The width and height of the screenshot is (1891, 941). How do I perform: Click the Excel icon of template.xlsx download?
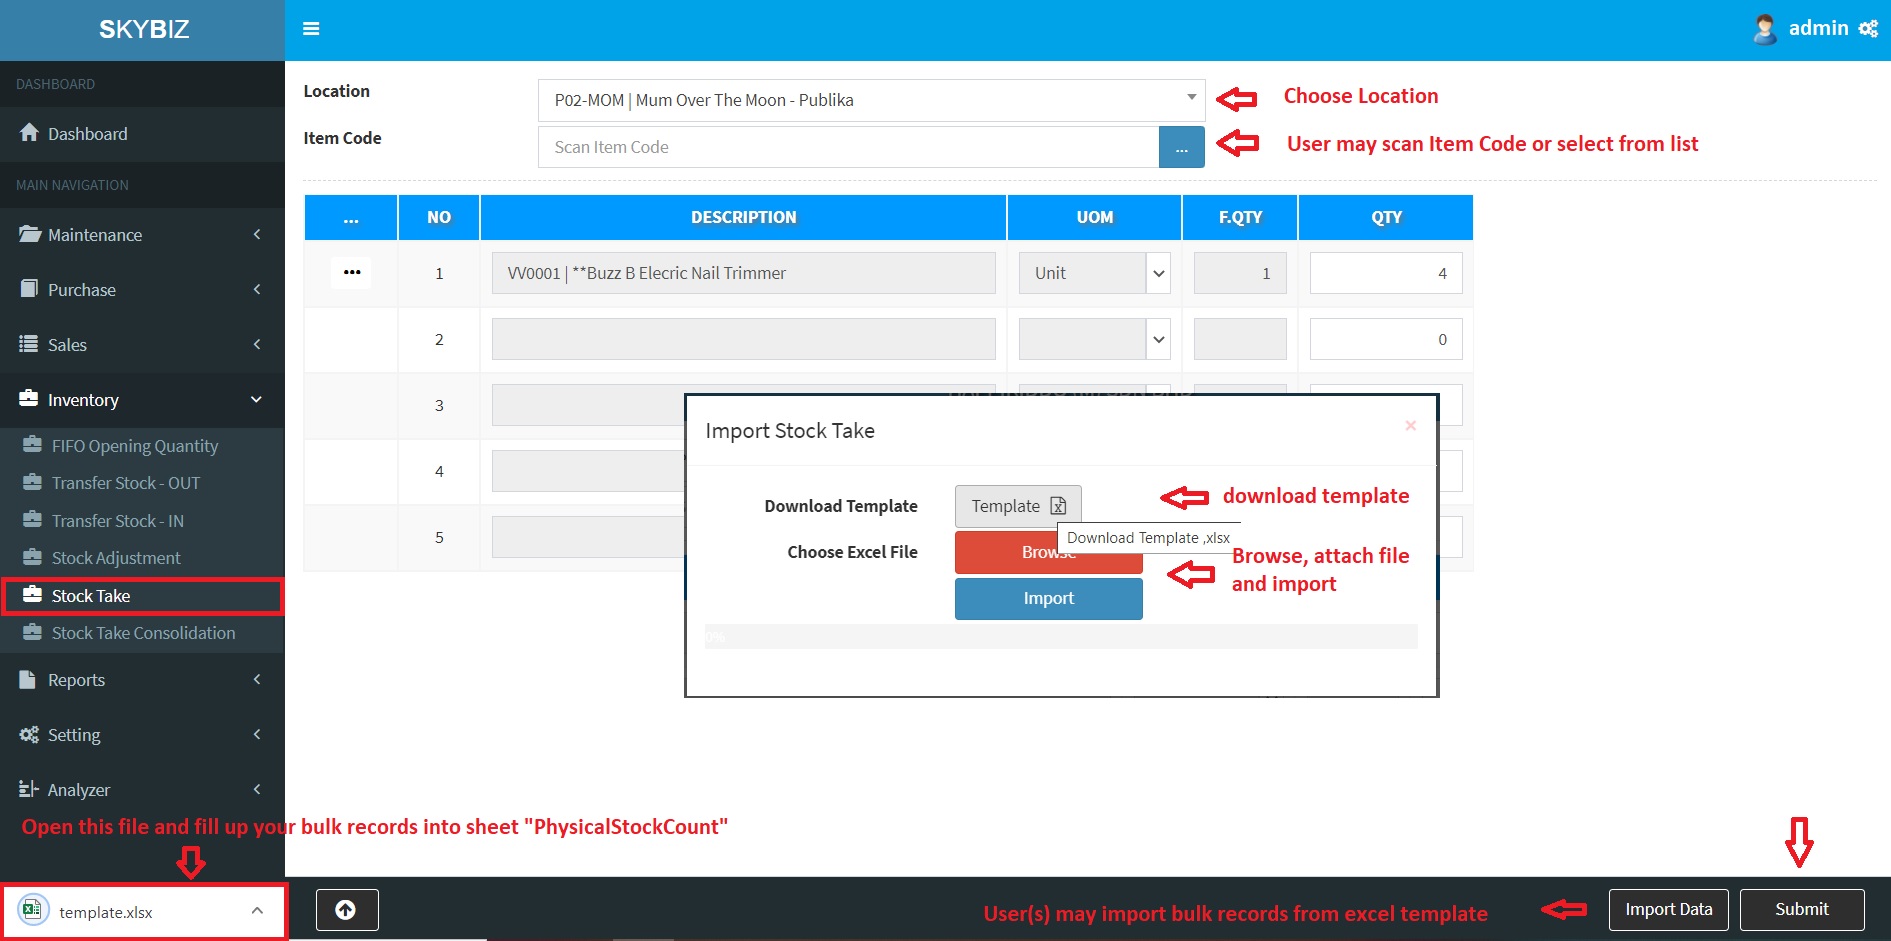(32, 911)
